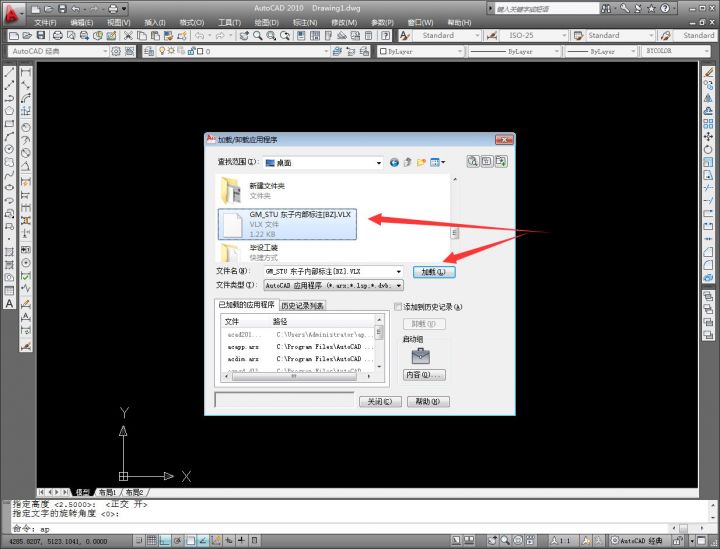Image resolution: width=720 pixels, height=549 pixels.
Task: Click the Startup Suite briefcase icon
Action: [420, 356]
